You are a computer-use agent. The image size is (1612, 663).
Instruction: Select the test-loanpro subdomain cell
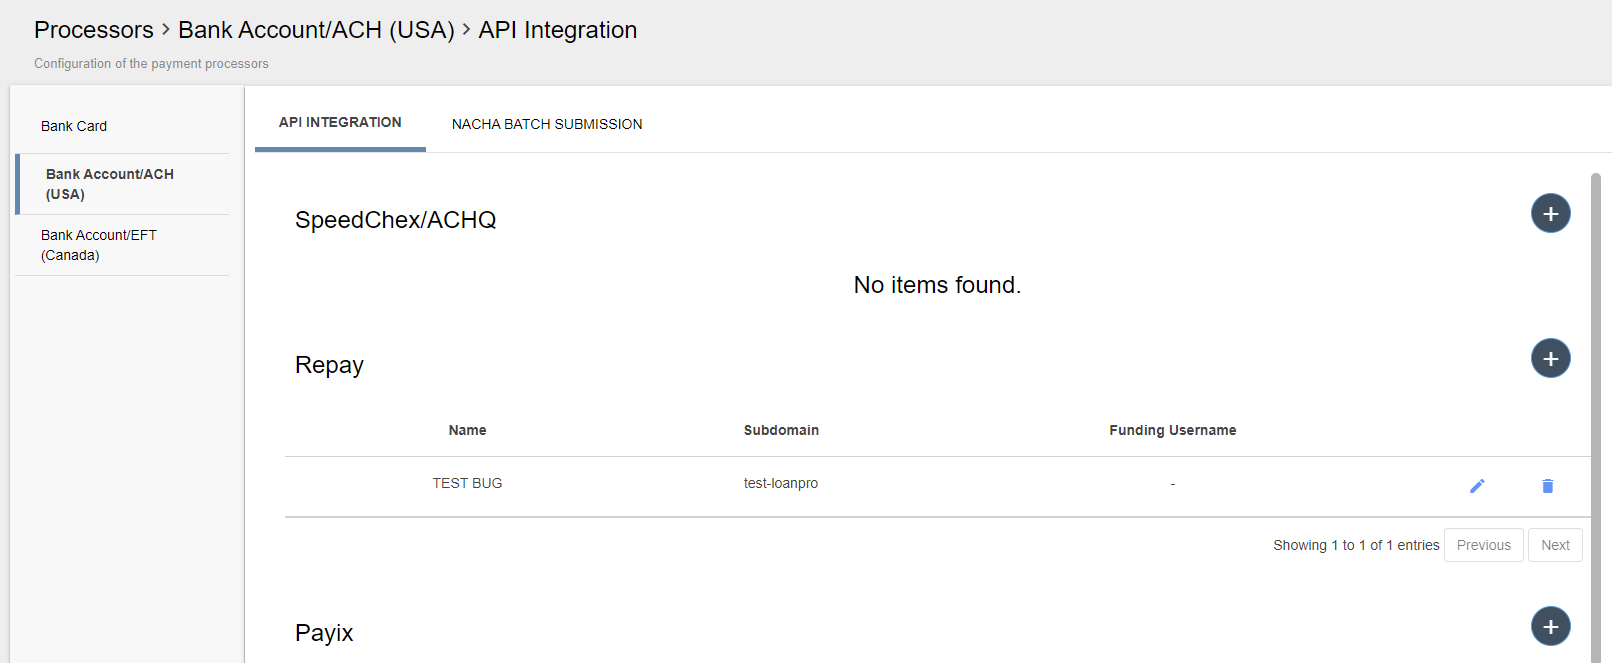pos(781,483)
